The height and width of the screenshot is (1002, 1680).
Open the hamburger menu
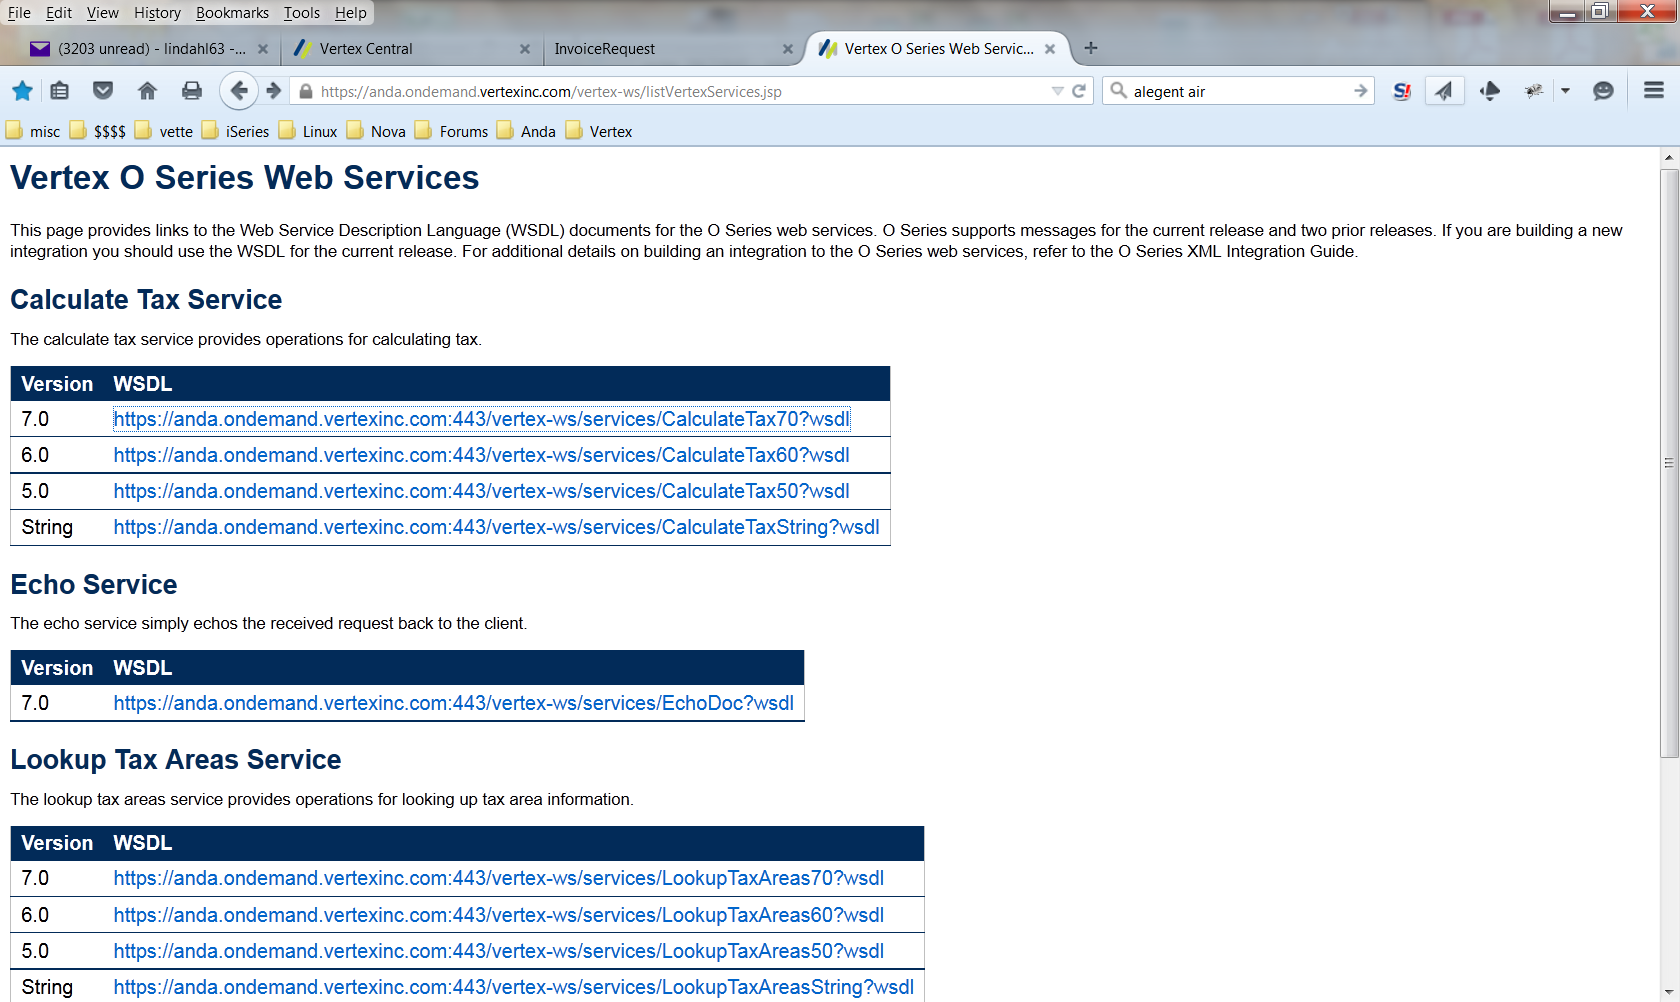pyautogui.click(x=1654, y=91)
